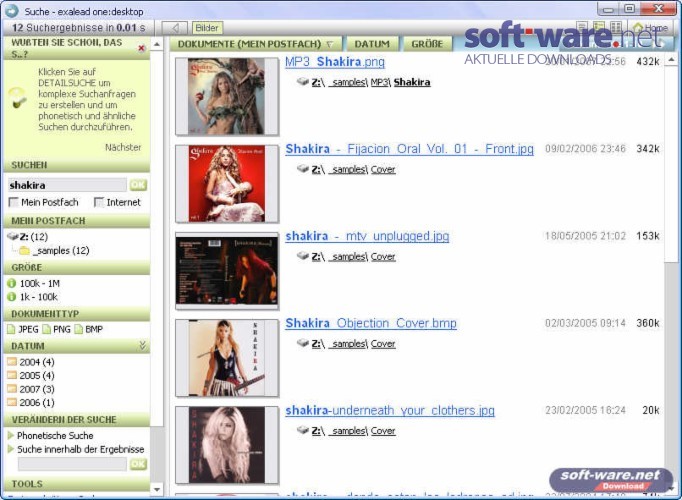Open Cover folder of mtv unplugged result

tap(383, 257)
